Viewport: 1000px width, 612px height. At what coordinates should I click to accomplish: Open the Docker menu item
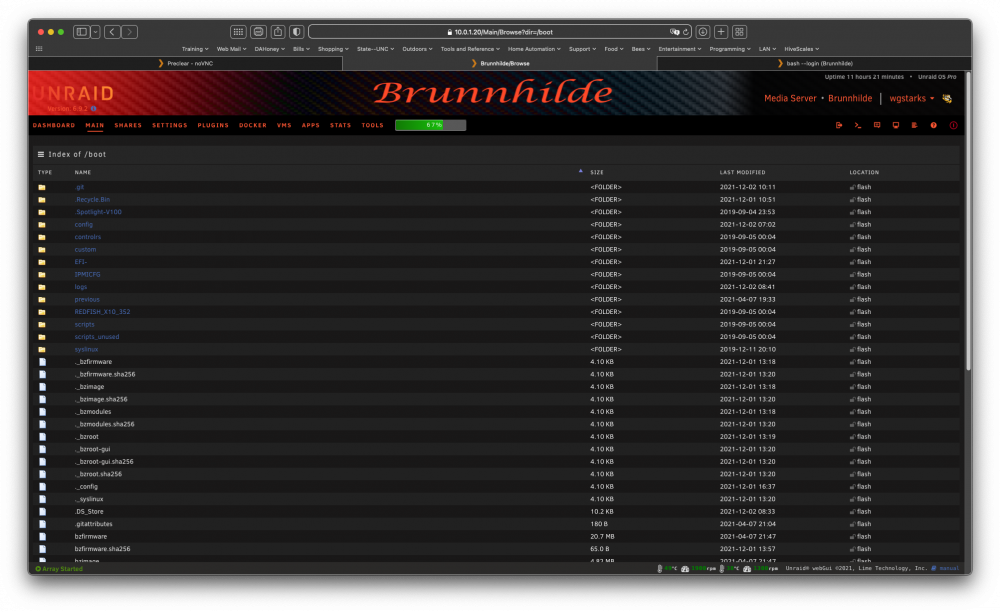point(253,126)
